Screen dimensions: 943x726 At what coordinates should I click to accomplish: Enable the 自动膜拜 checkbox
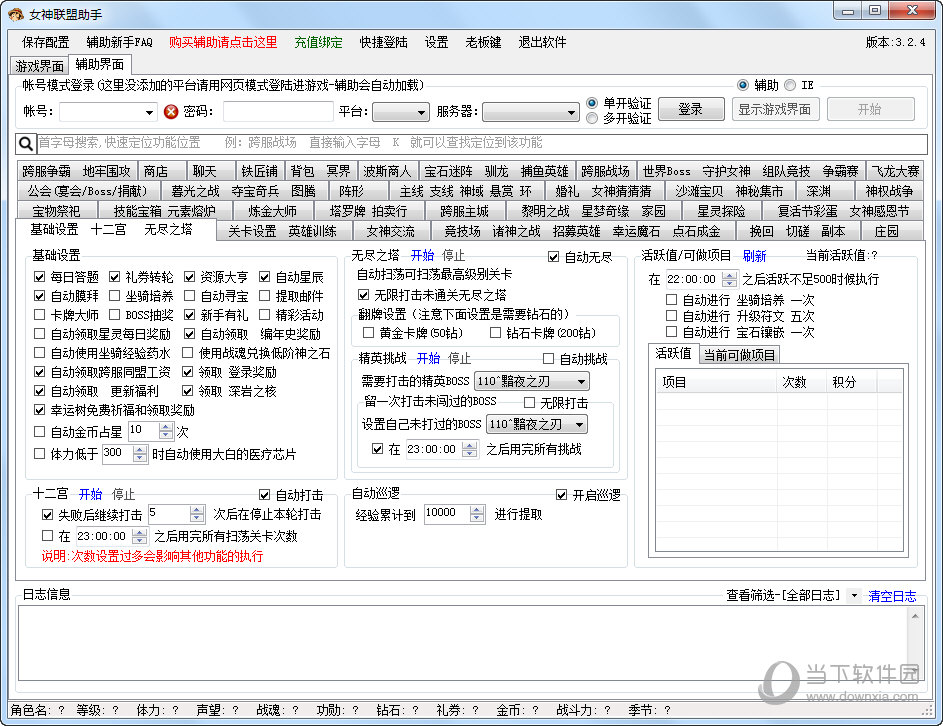[x=38, y=294]
